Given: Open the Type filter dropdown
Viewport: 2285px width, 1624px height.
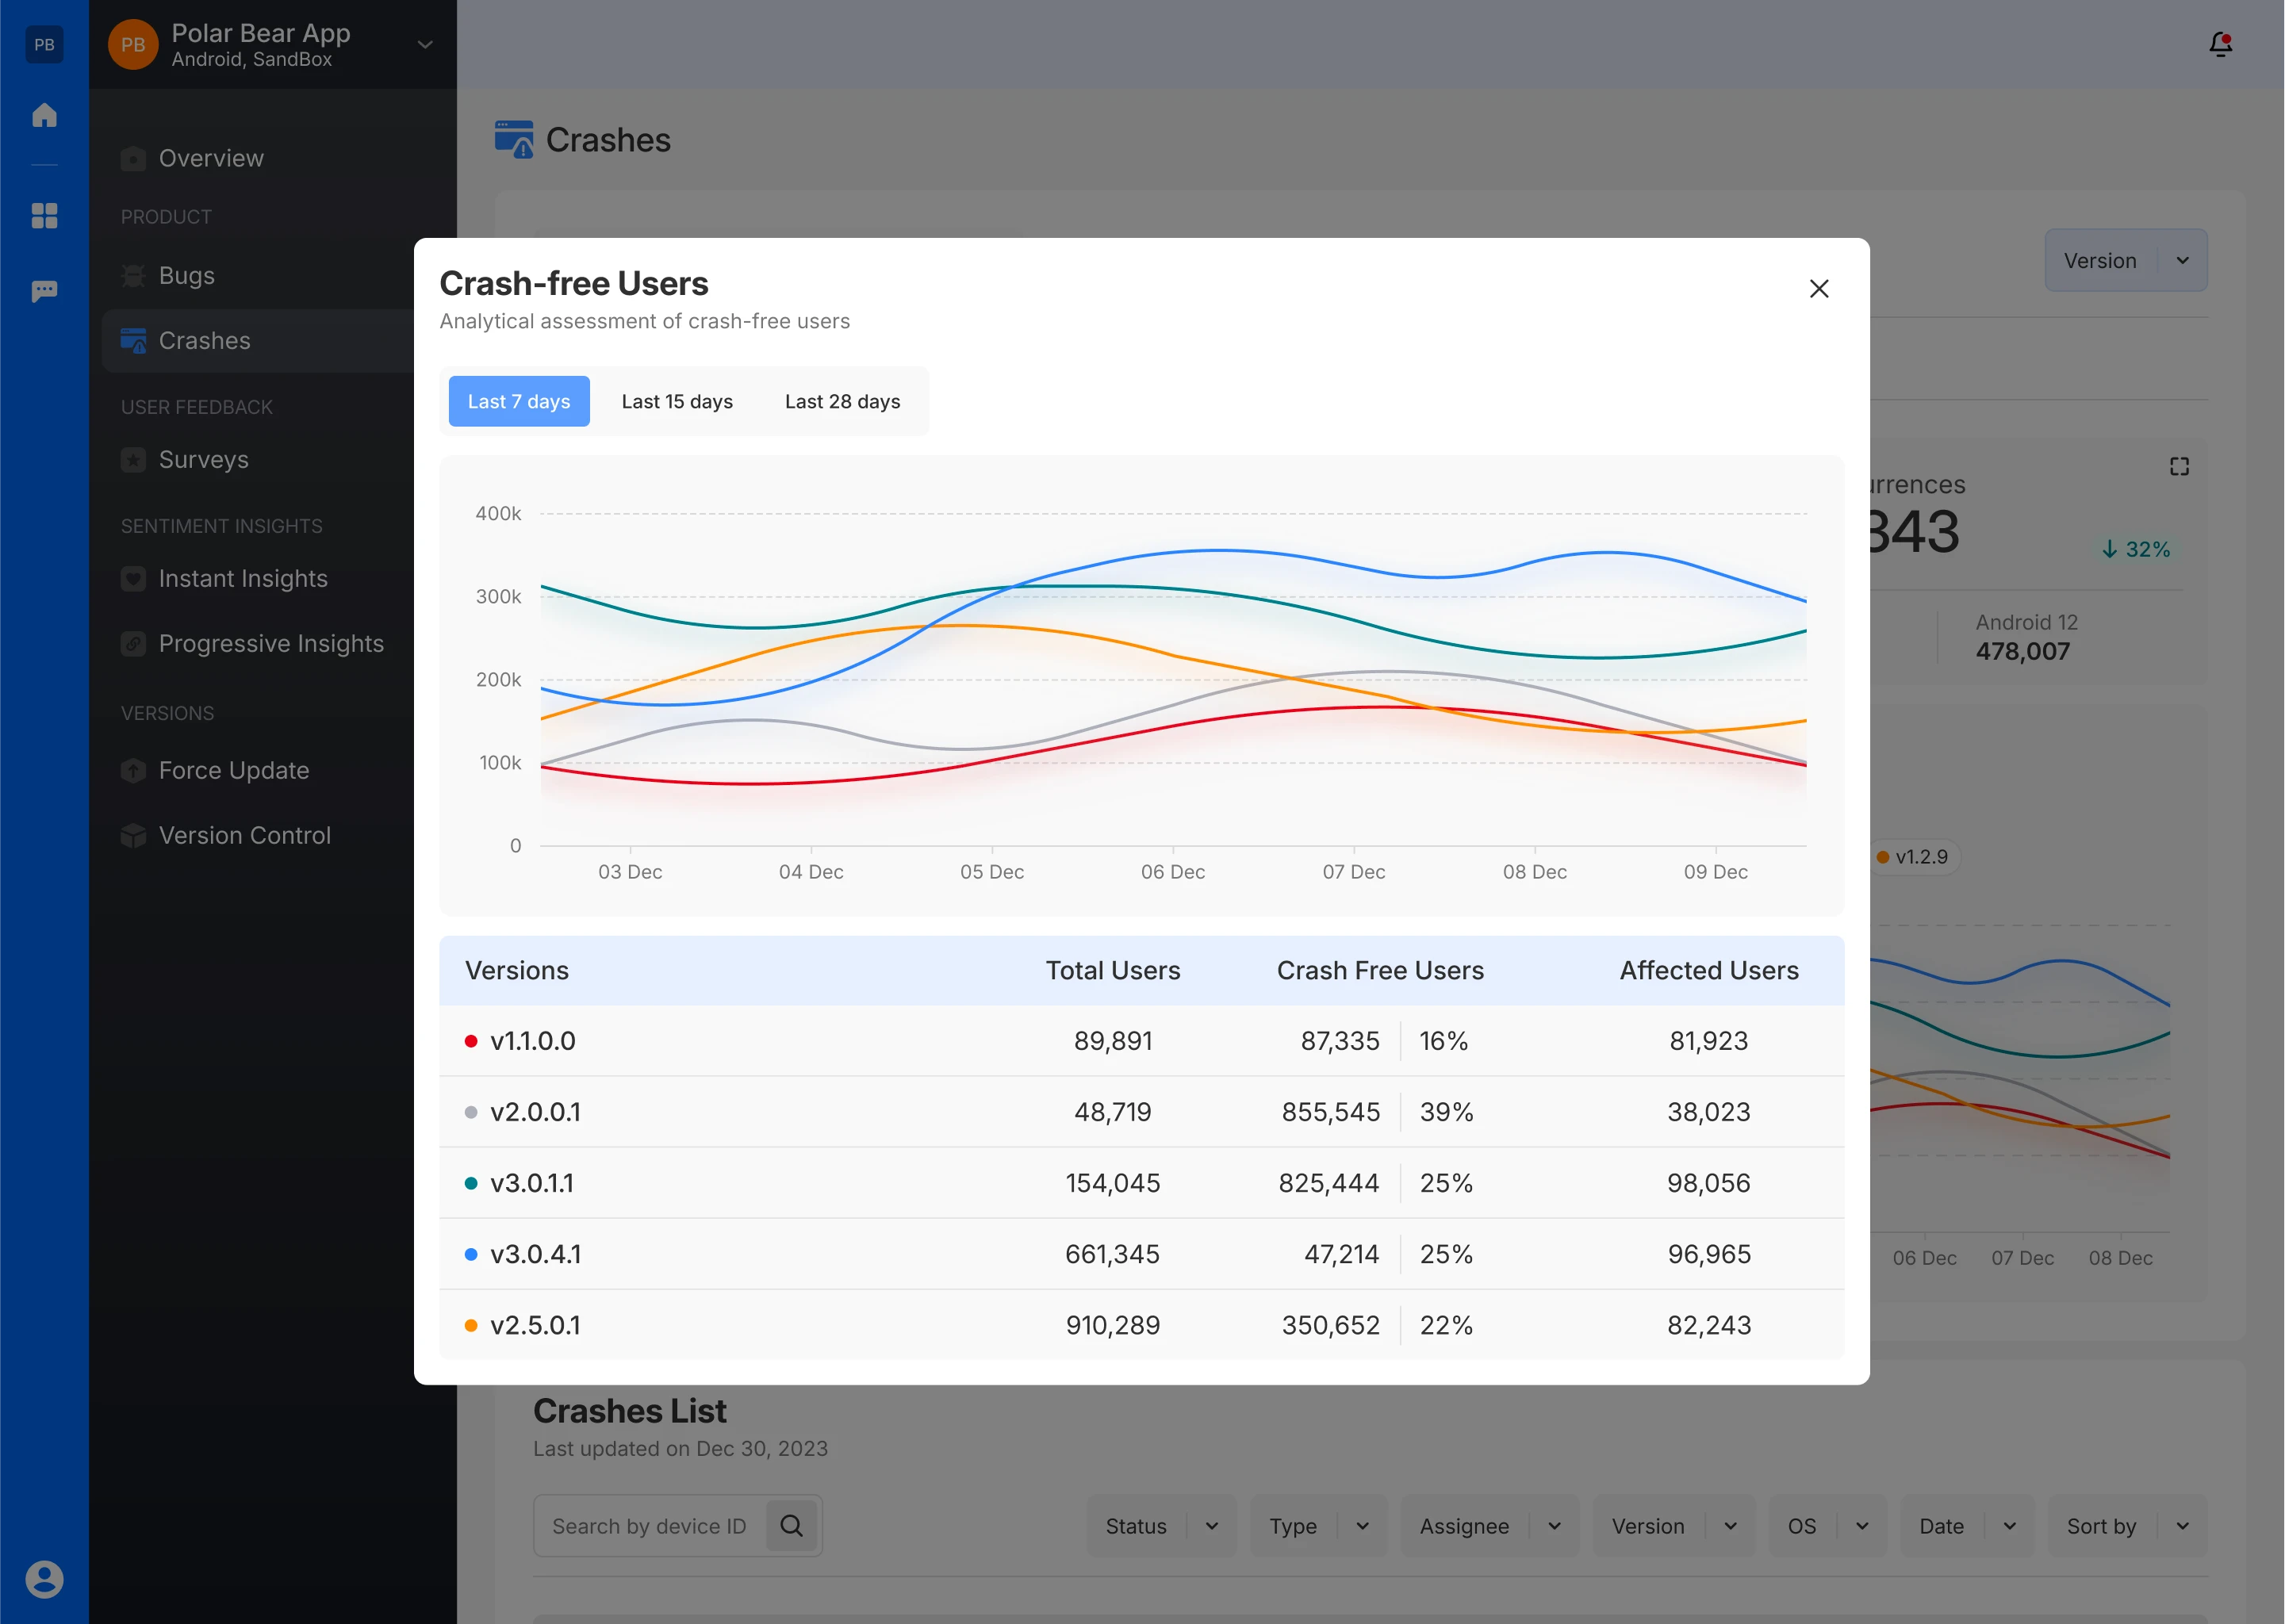Looking at the screenshot, I should (x=1319, y=1526).
